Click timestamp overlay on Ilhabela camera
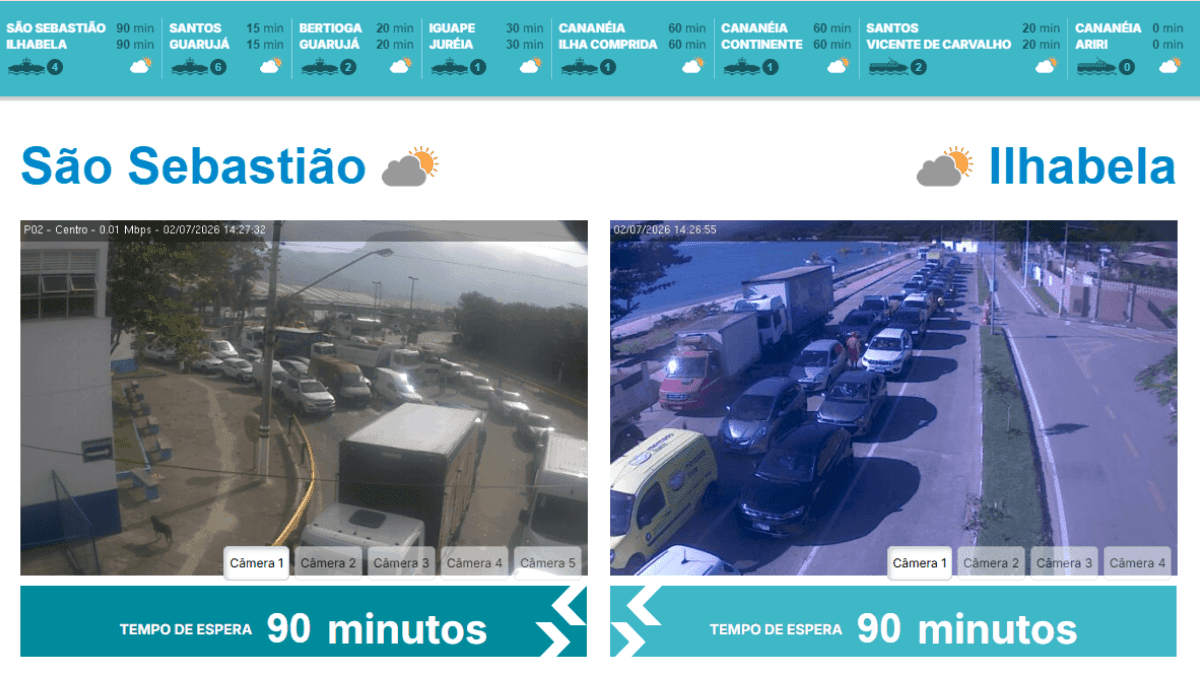Image resolution: width=1200 pixels, height=675 pixels. point(665,230)
